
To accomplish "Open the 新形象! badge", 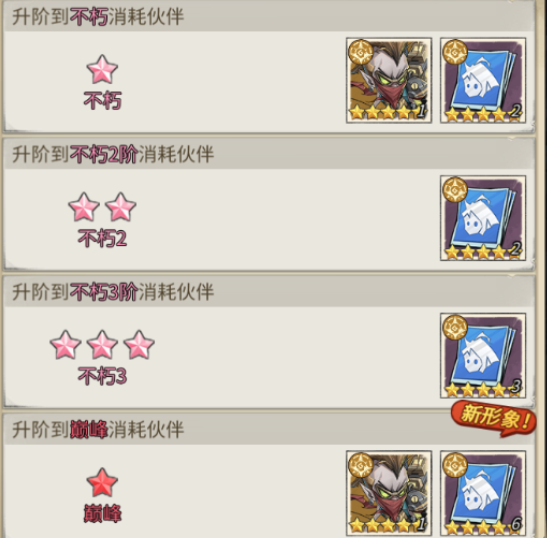I will [x=494, y=418].
